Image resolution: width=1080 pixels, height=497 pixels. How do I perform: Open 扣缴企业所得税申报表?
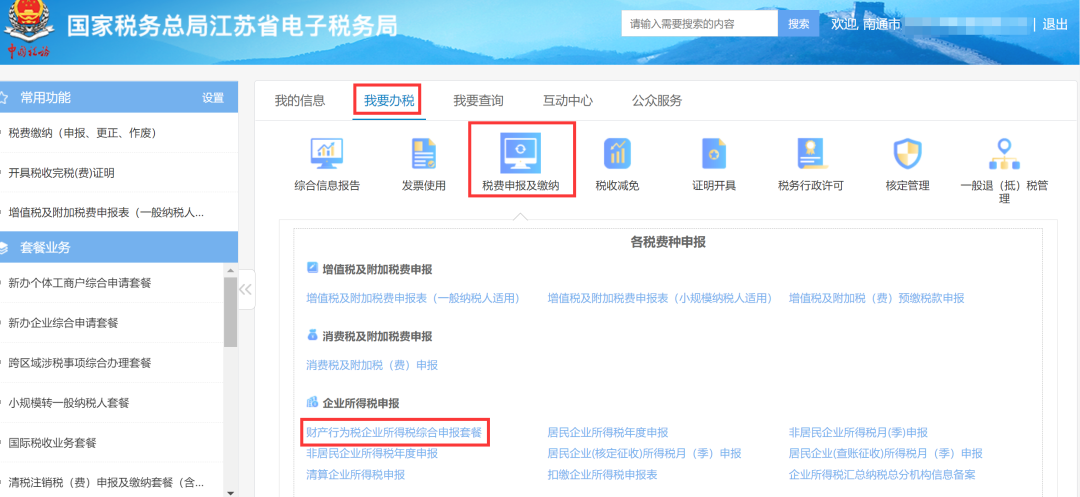tap(602, 474)
